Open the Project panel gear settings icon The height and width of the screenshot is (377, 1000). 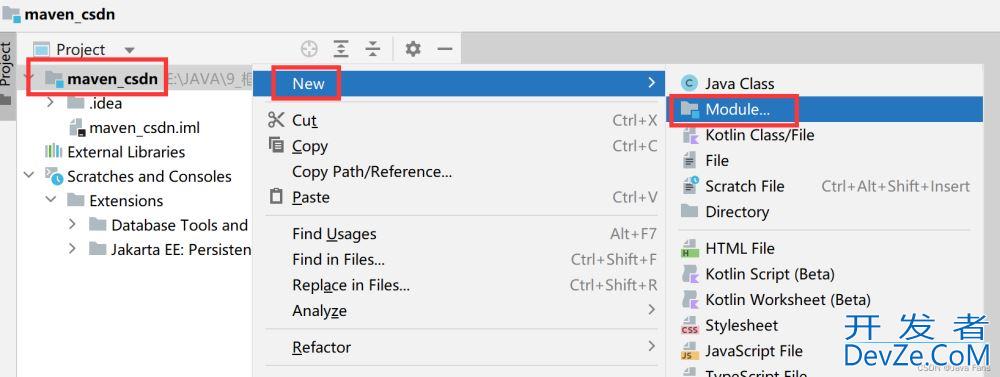coord(413,49)
